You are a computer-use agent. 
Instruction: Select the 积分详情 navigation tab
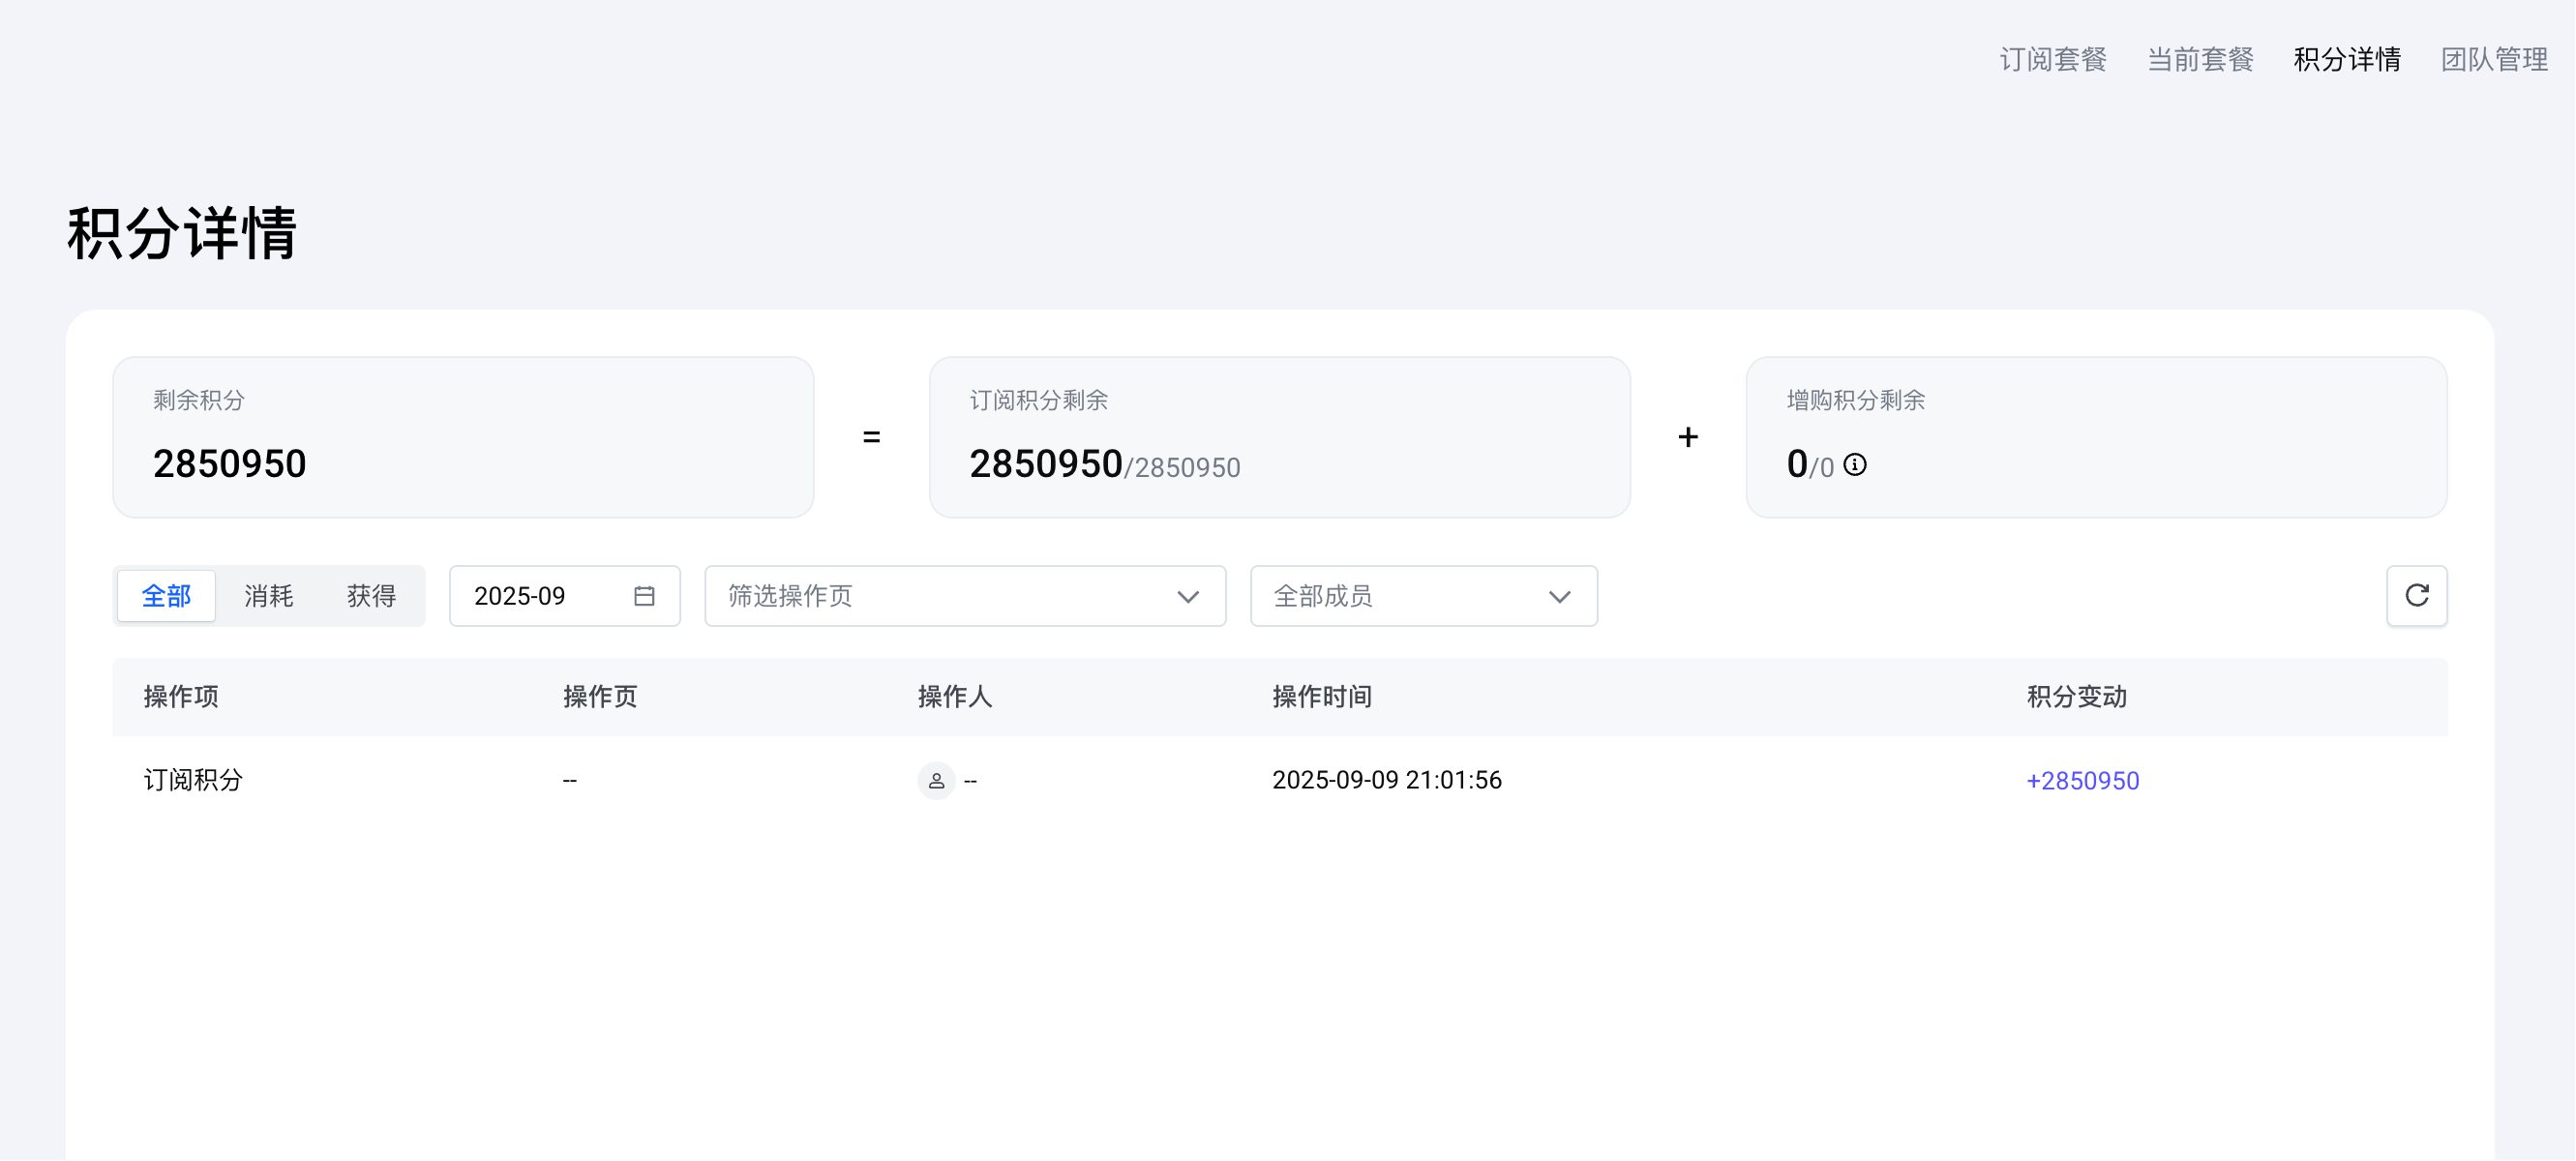tap(2346, 59)
